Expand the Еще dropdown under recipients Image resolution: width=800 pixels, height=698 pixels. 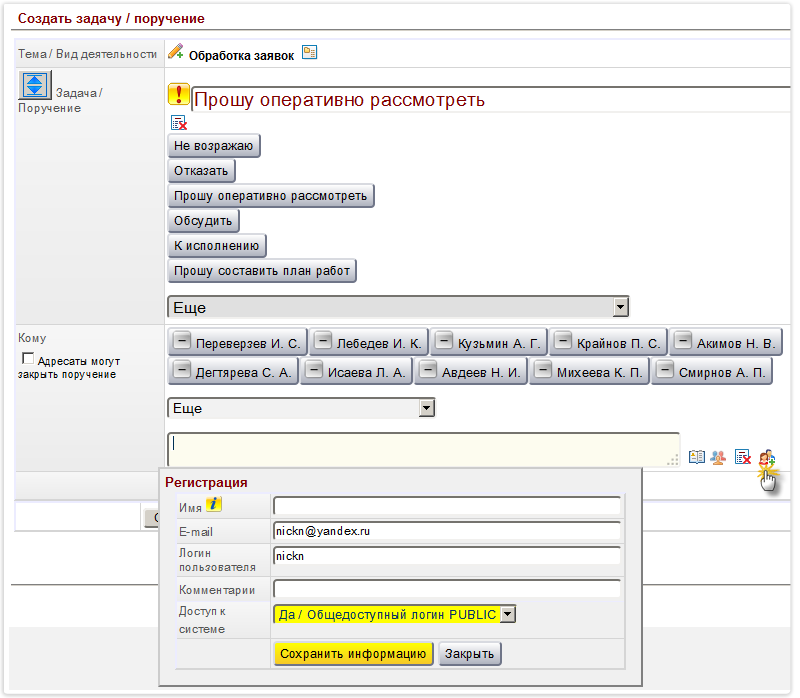(301, 408)
